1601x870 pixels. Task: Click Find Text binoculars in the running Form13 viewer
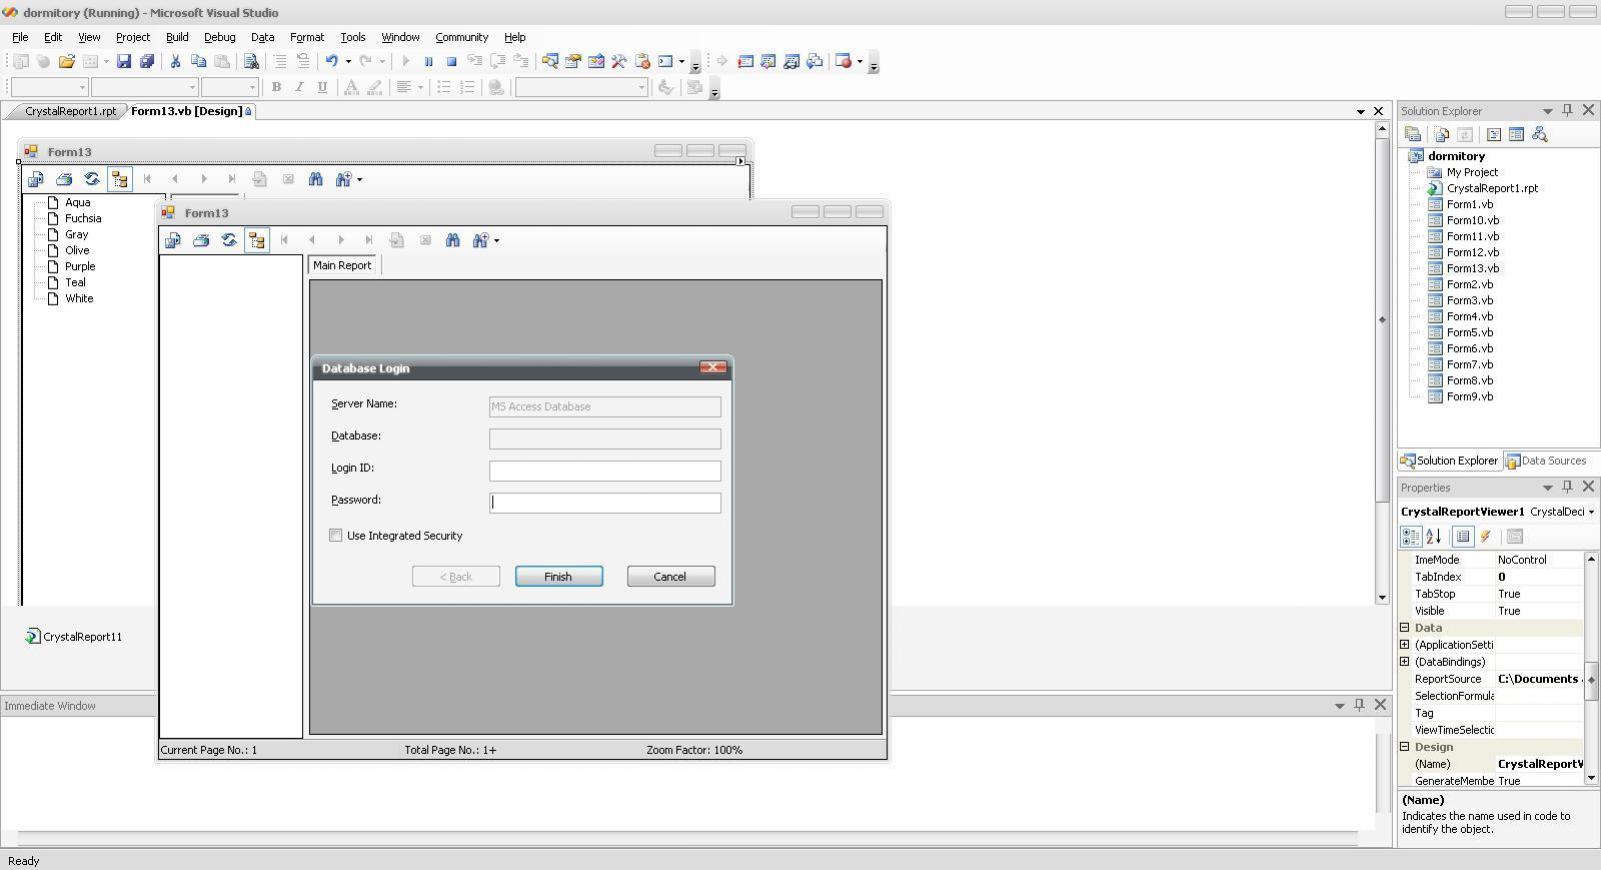click(453, 240)
